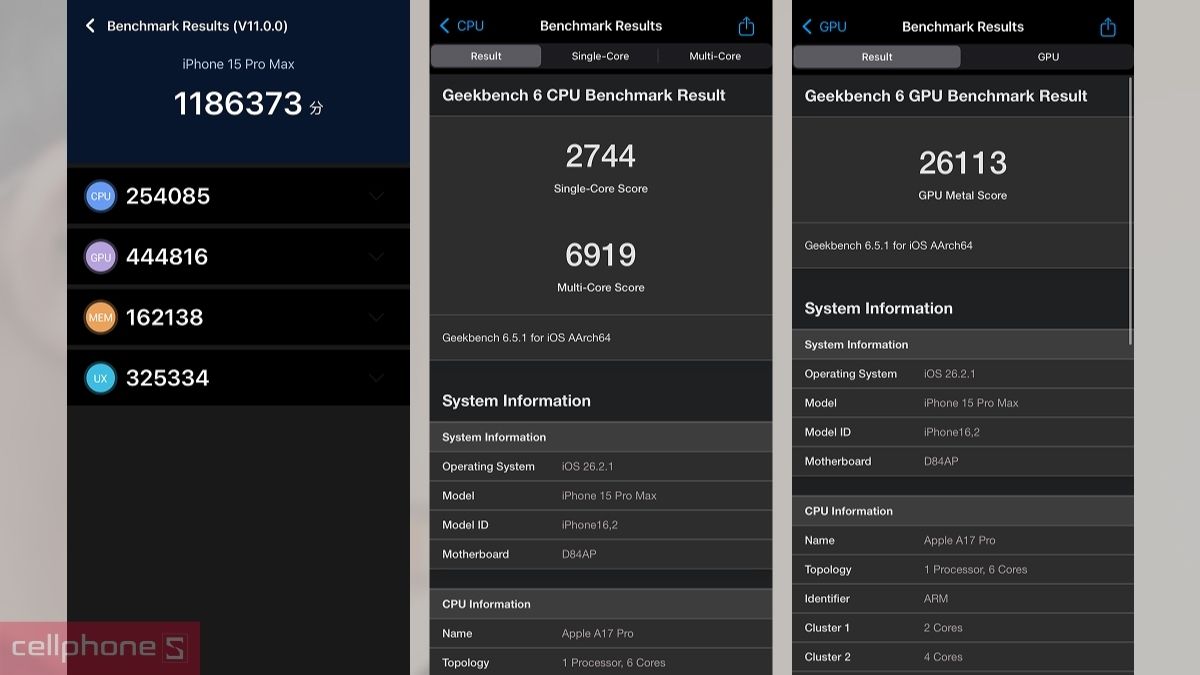Image resolution: width=1200 pixels, height=675 pixels.
Task: Go back to GPU in Geekbench
Action: coord(824,27)
